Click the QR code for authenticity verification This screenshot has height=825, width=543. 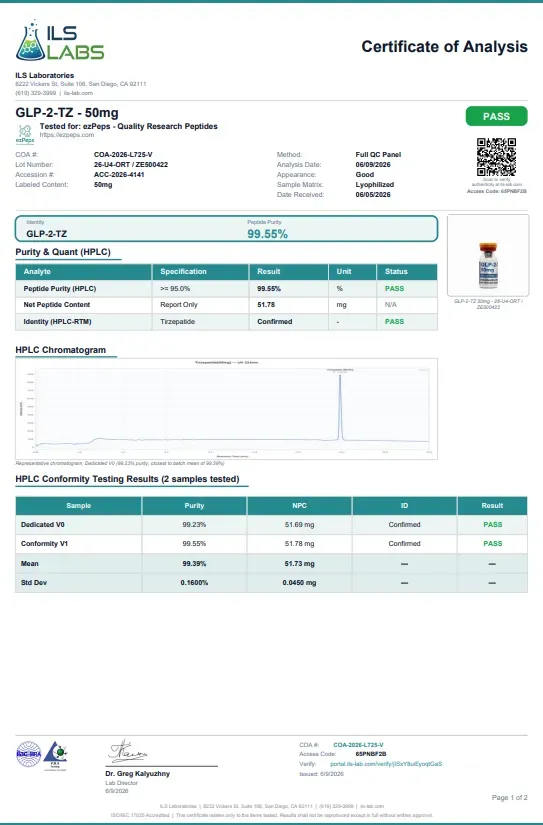click(496, 157)
